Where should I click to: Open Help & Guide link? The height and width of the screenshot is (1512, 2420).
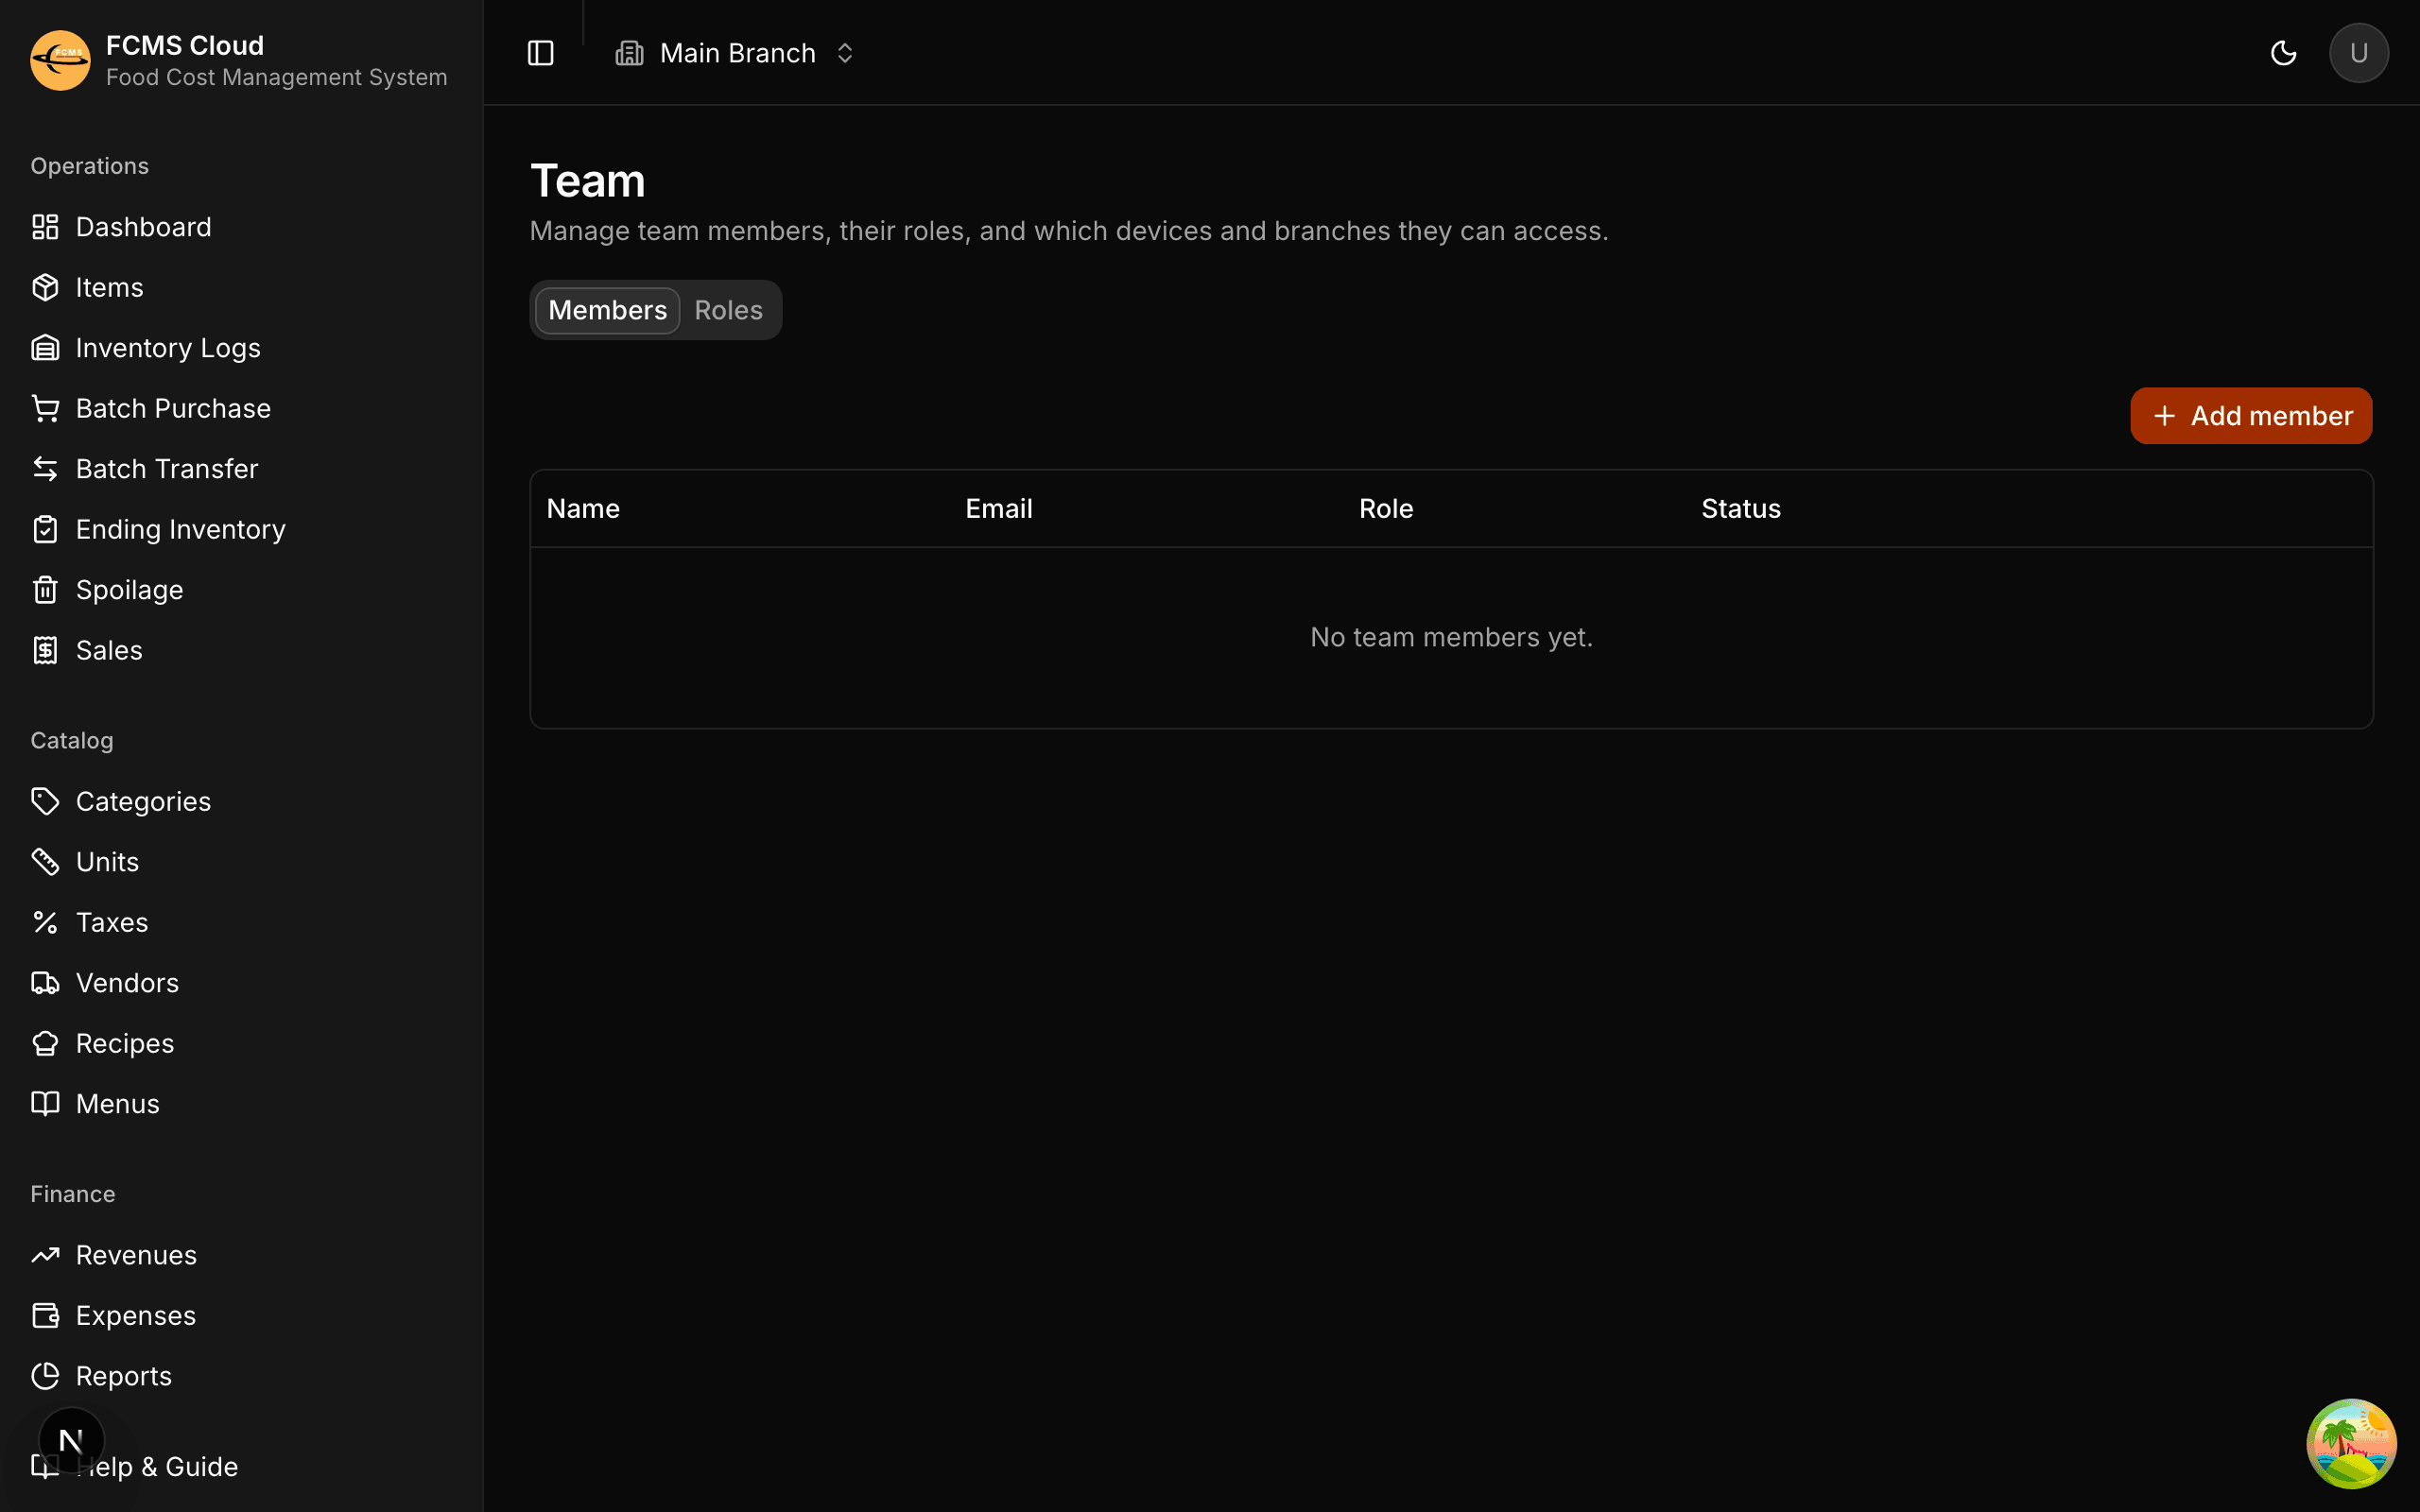click(x=242, y=1467)
